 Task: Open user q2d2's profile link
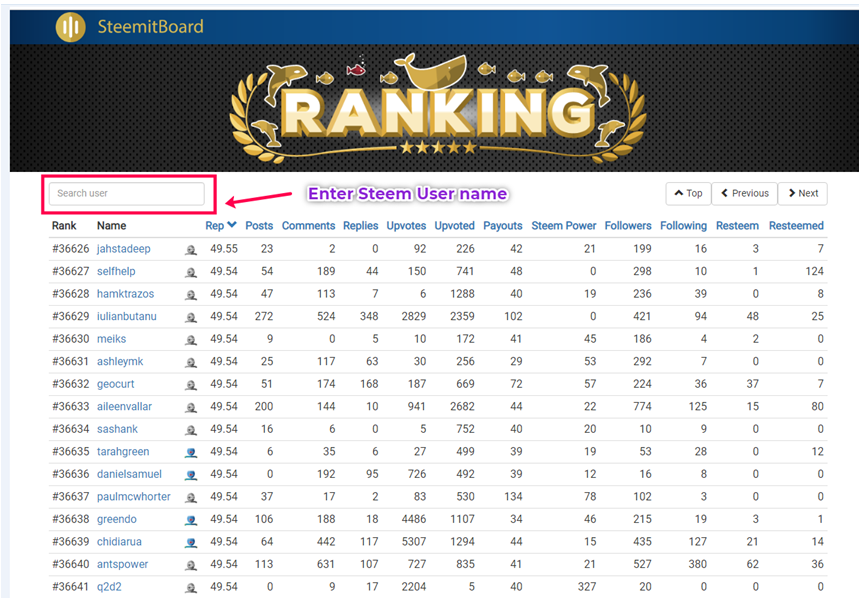(x=109, y=587)
